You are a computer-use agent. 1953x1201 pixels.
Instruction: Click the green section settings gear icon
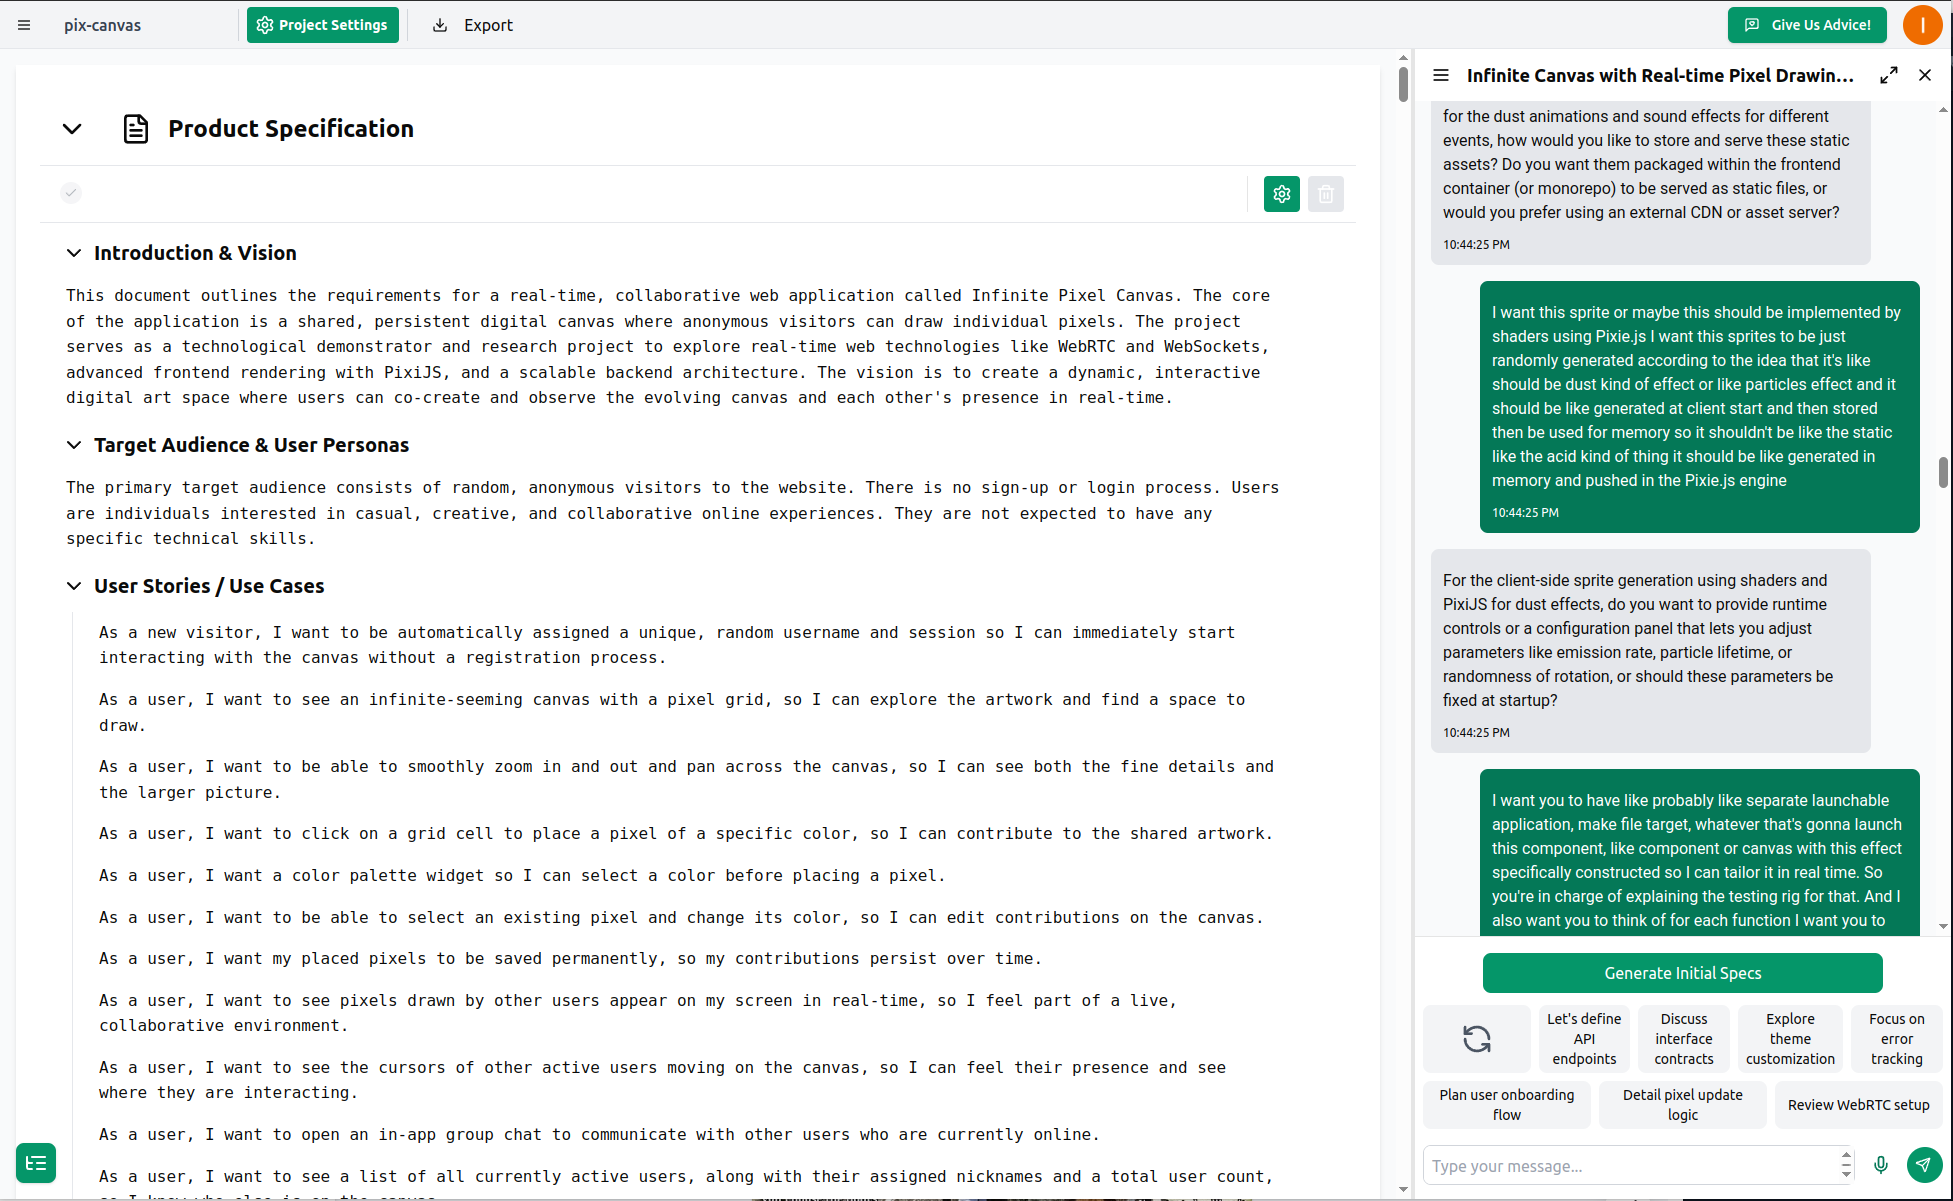click(x=1281, y=194)
